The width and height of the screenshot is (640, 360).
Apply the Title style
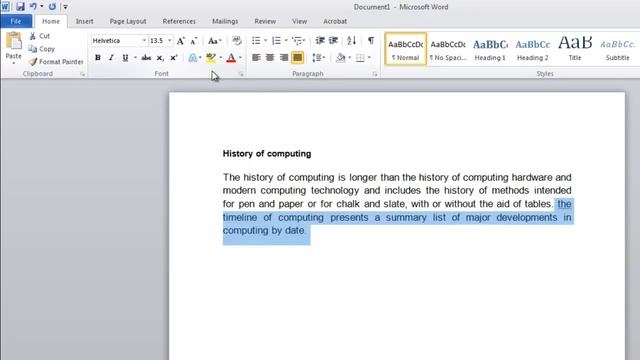point(575,49)
